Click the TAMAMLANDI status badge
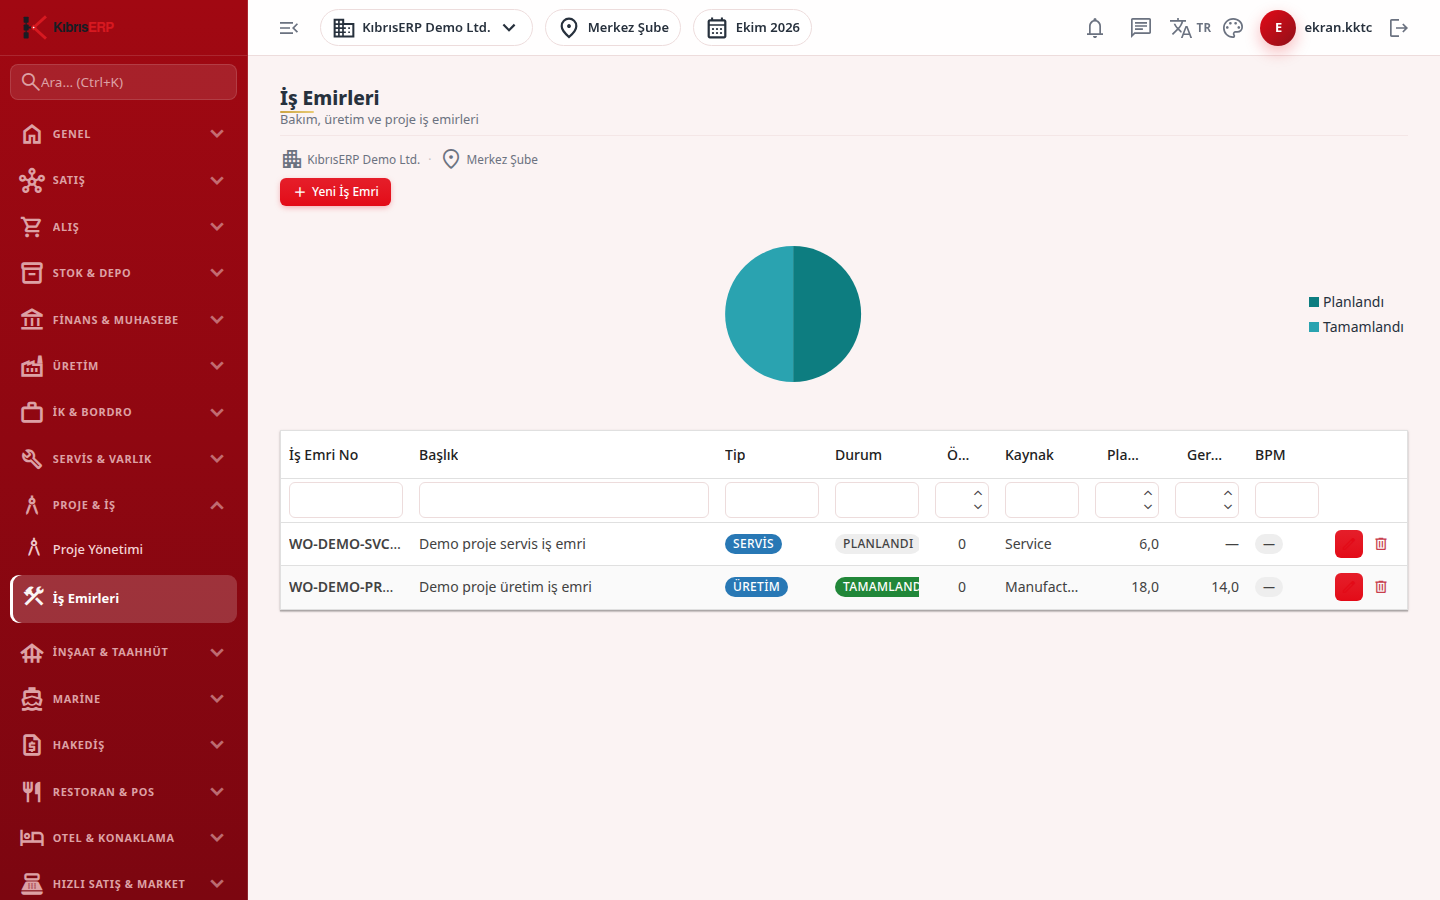1440x900 pixels. click(x=878, y=587)
